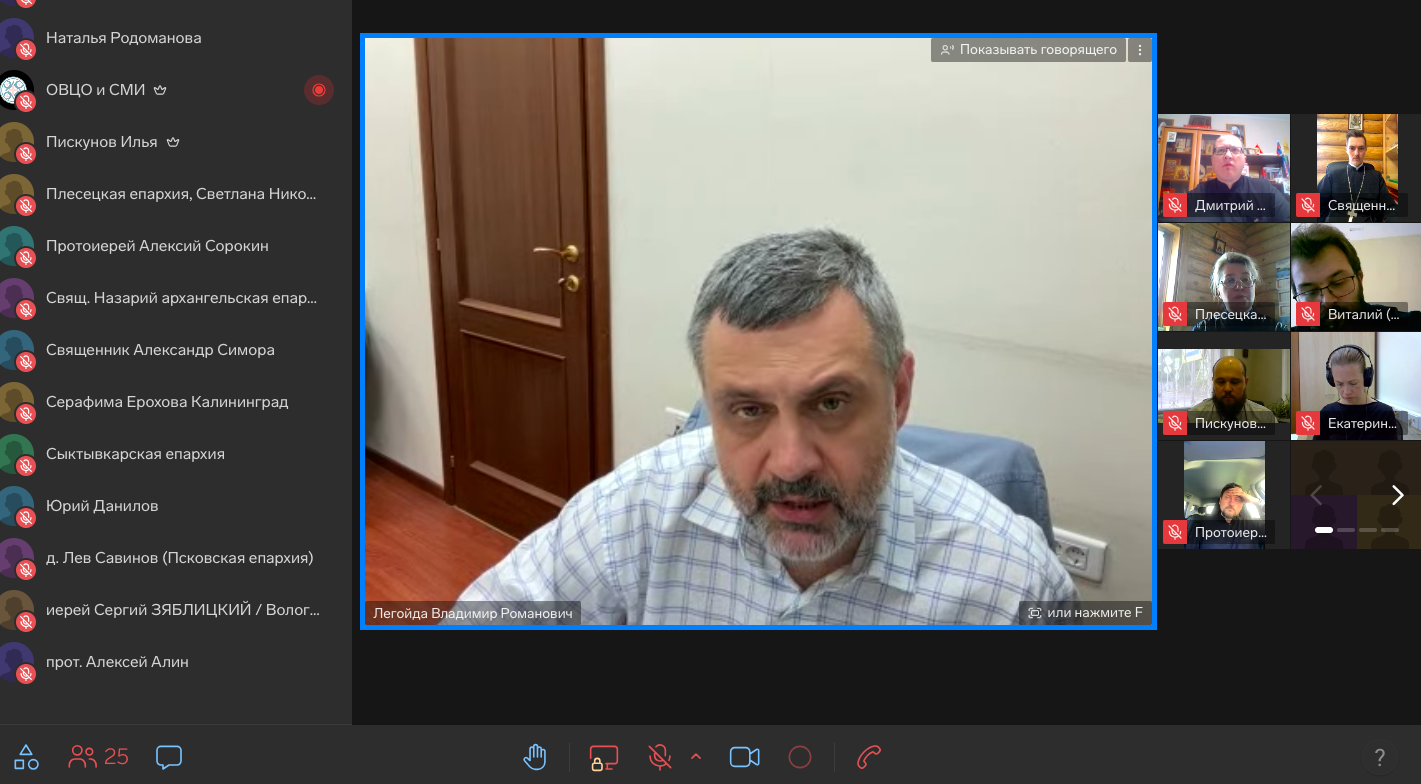Toggle the microphone mute button

660,757
